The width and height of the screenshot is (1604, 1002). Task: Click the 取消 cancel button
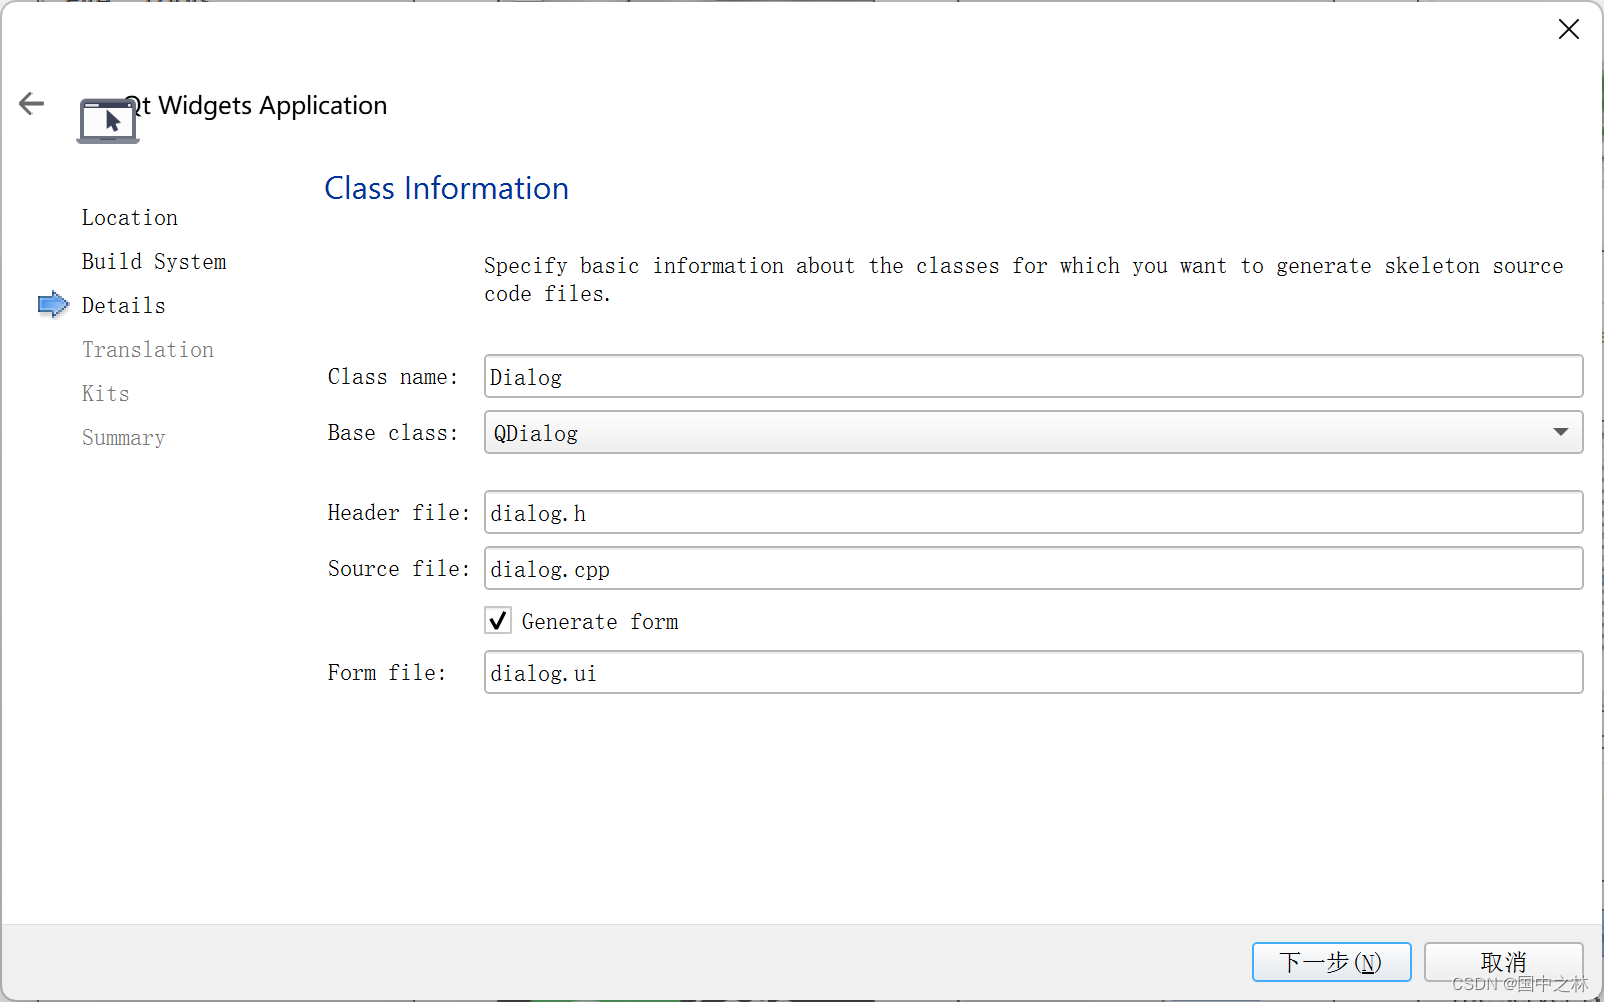click(x=1503, y=962)
